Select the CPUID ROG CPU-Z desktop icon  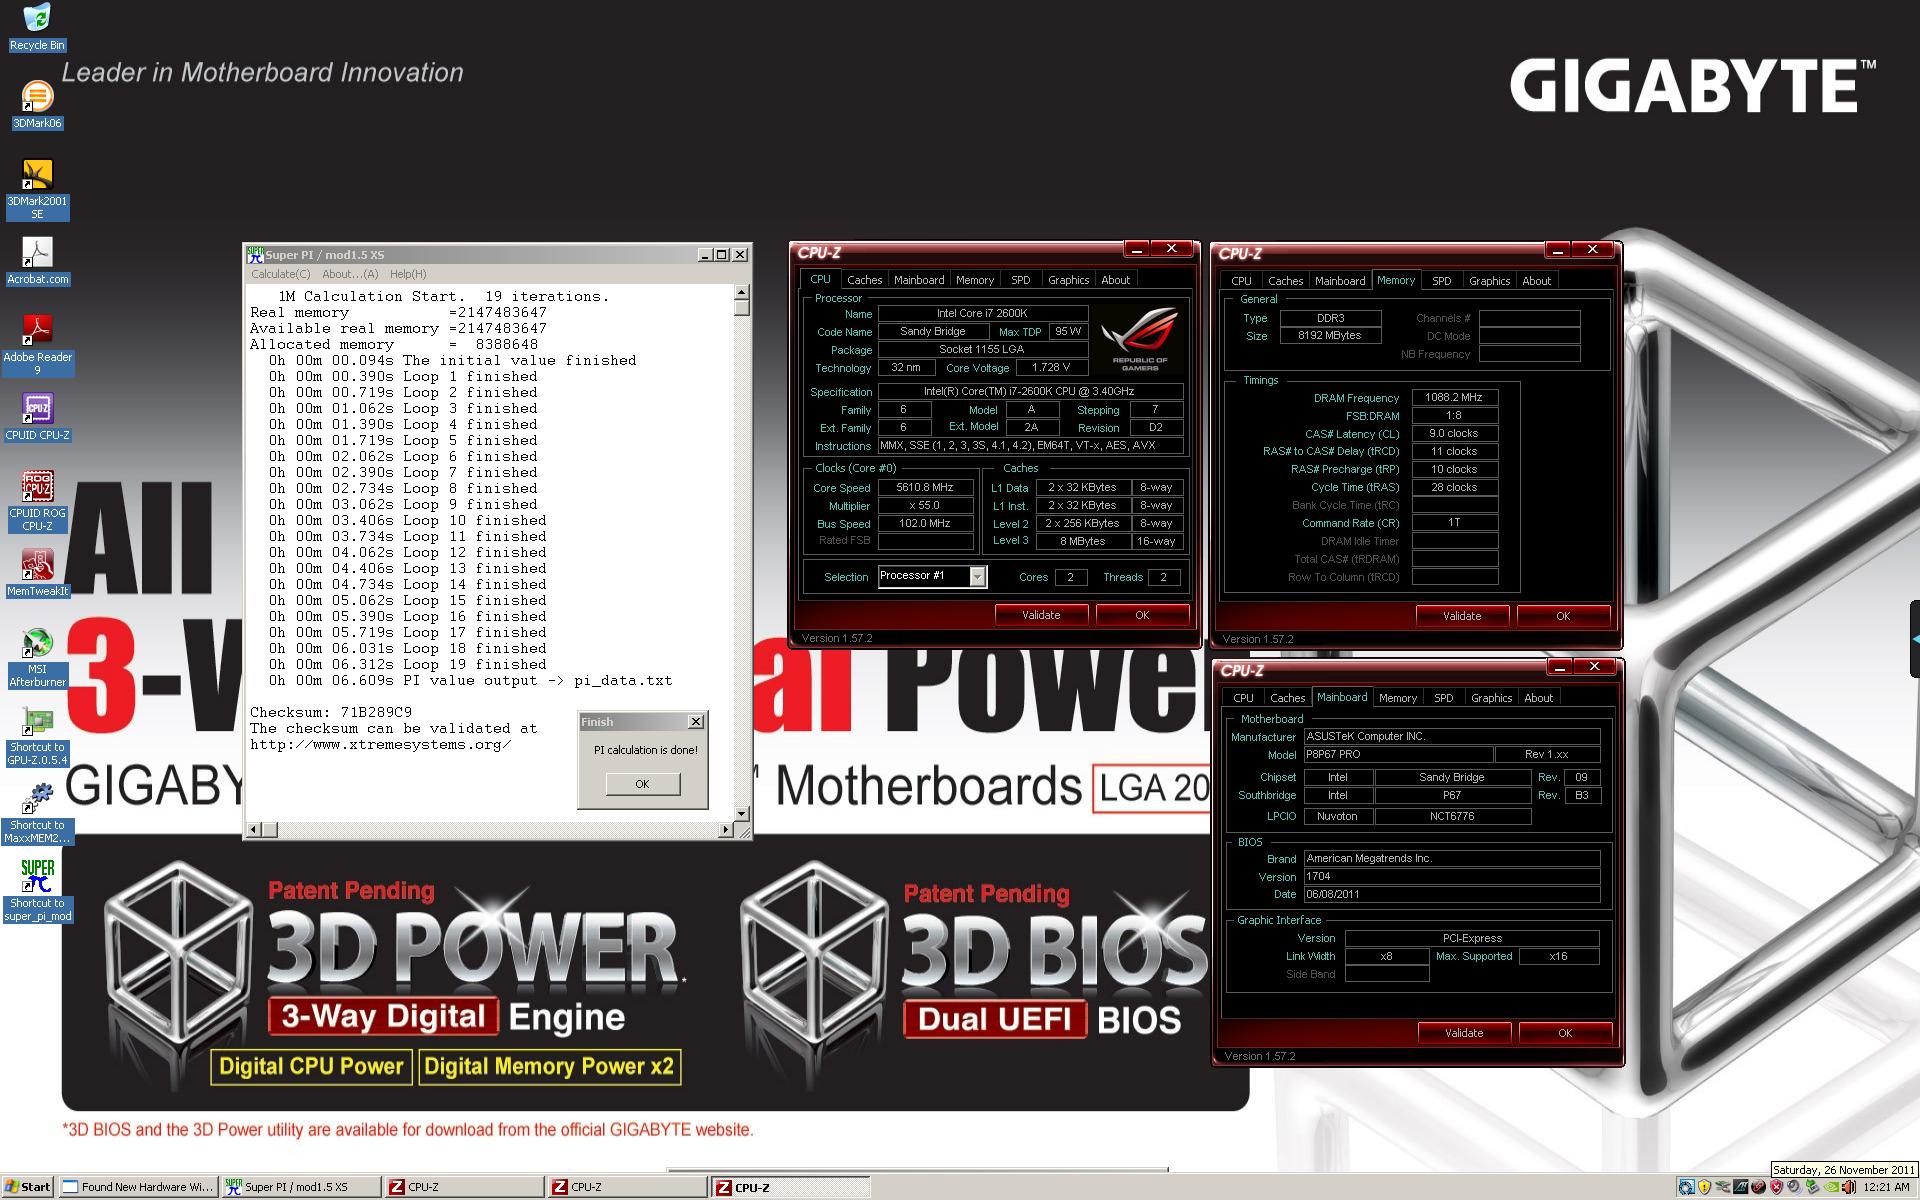[x=37, y=501]
